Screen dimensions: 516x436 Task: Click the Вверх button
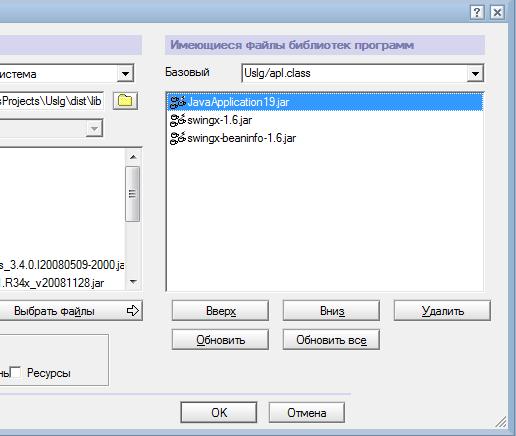tap(220, 311)
